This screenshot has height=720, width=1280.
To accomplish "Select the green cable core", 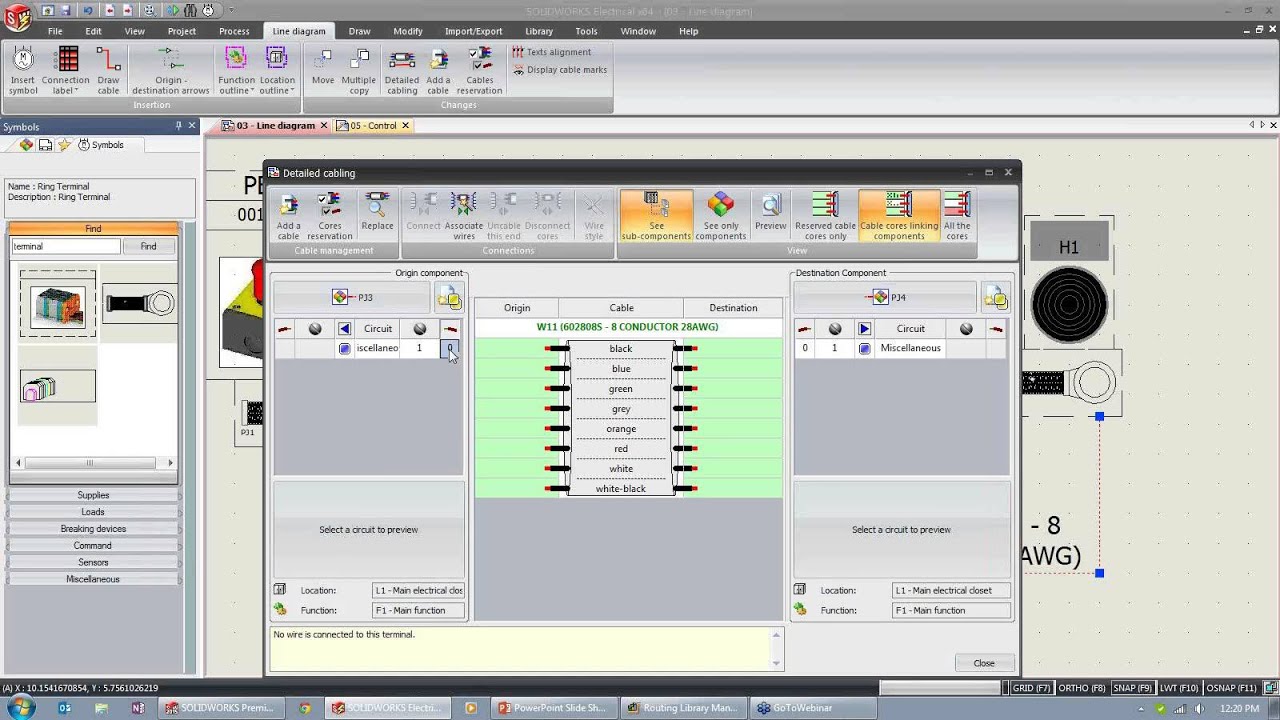I will (621, 389).
